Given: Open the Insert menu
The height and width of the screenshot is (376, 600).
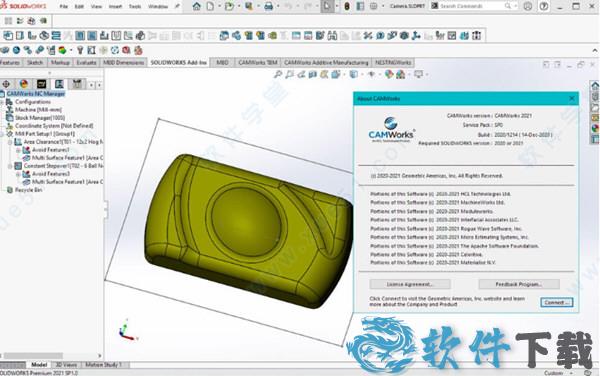Looking at the screenshot, I should point(115,7).
